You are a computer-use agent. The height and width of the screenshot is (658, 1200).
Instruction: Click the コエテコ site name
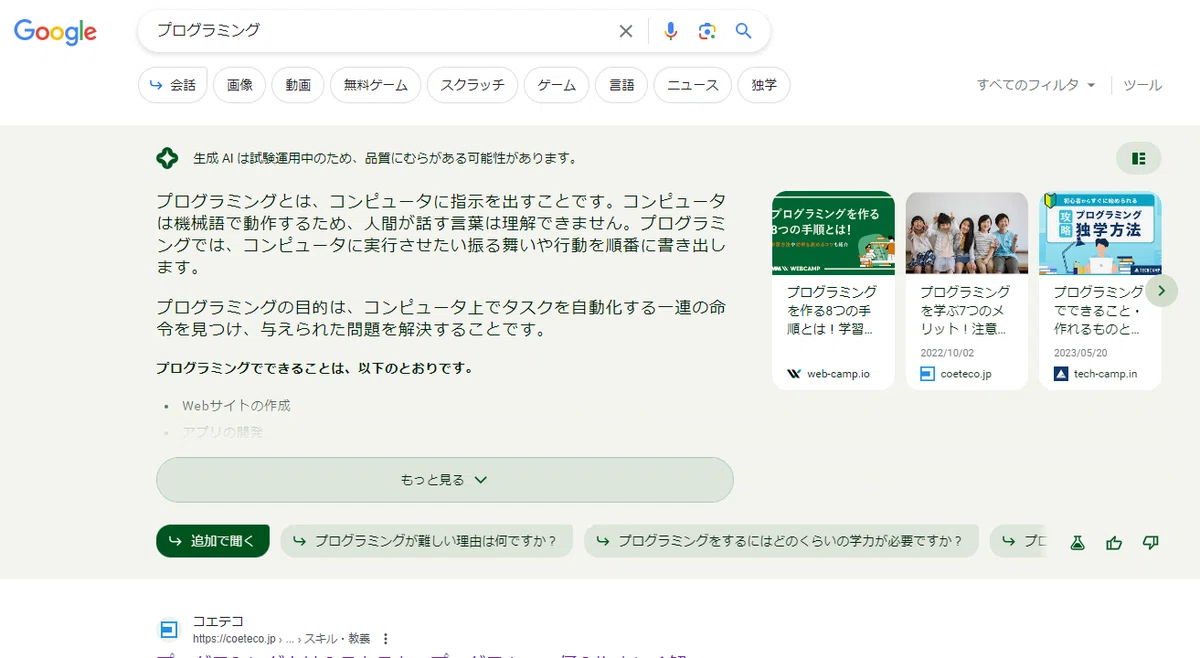click(x=218, y=621)
